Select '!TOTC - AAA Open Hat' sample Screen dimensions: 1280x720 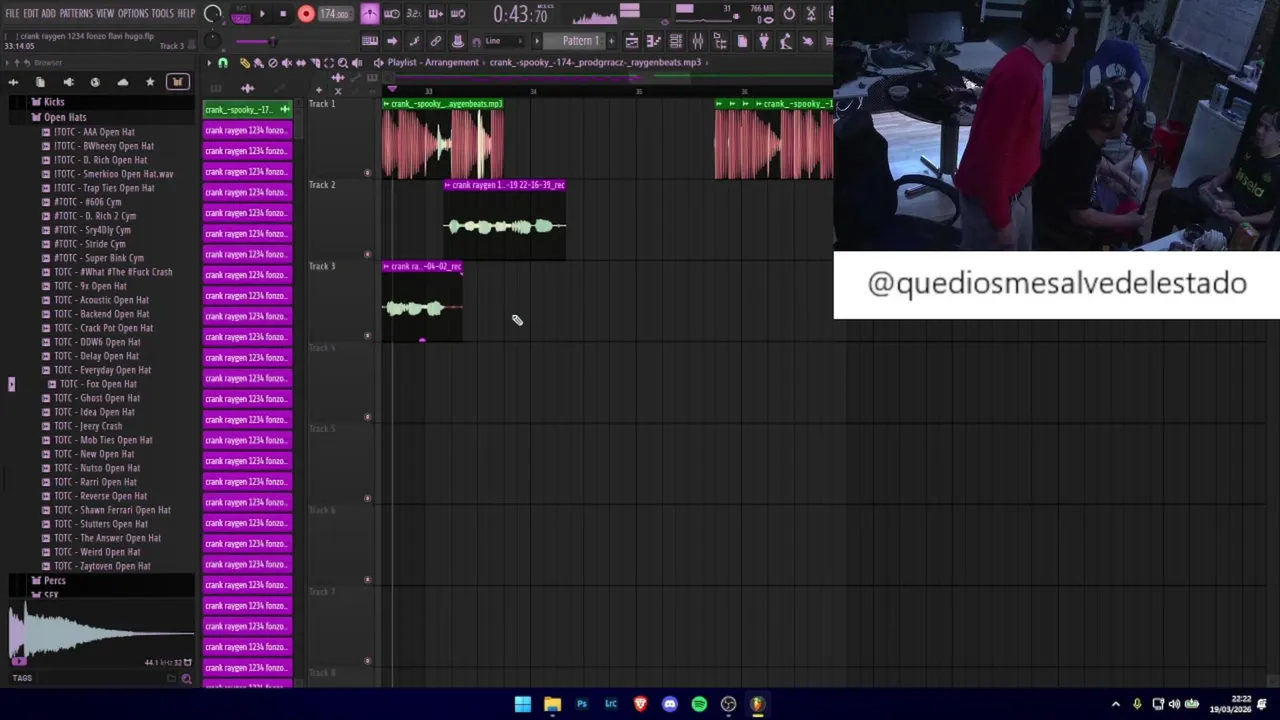pyautogui.click(x=94, y=132)
